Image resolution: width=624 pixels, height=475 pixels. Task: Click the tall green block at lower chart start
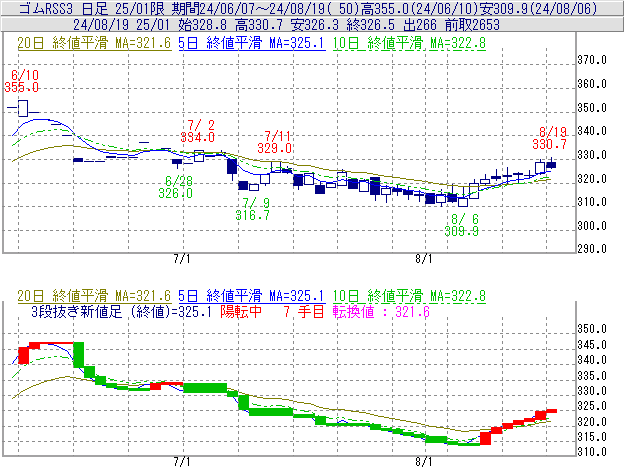[79, 354]
